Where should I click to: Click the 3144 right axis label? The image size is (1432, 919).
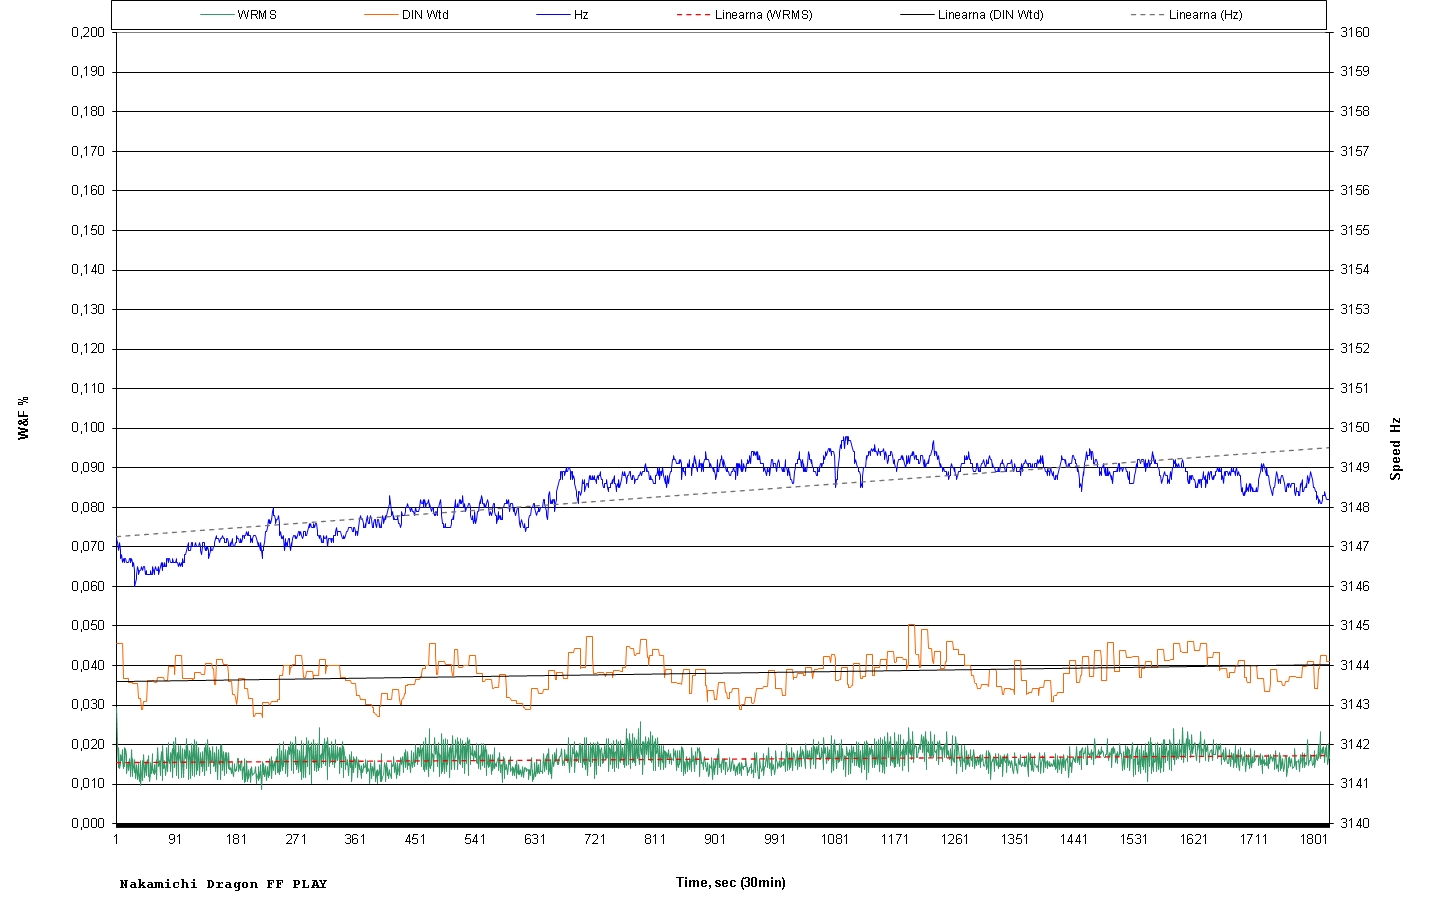1355,665
